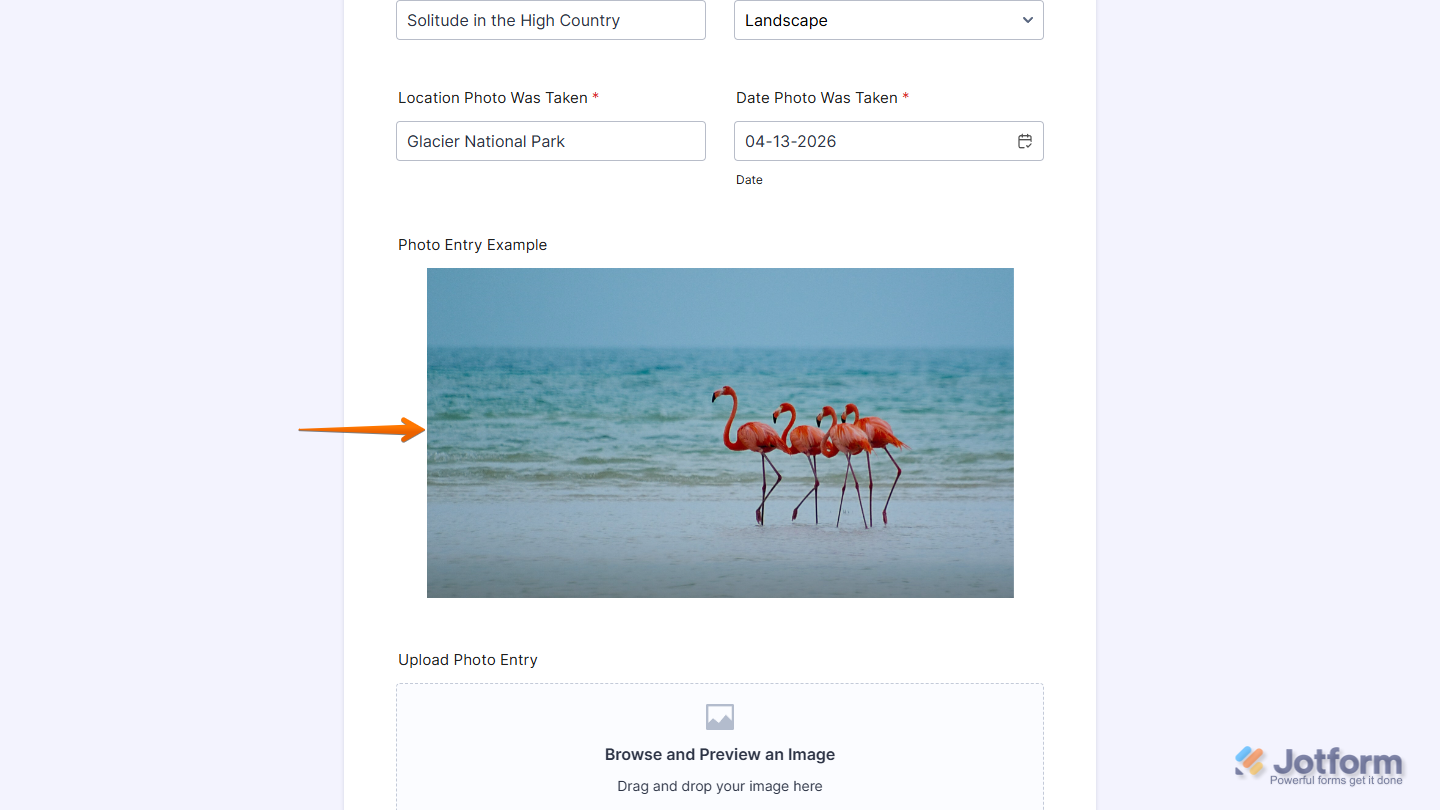
Task: Click the required asterisk next to Location Photo Was Taken
Action: click(595, 97)
